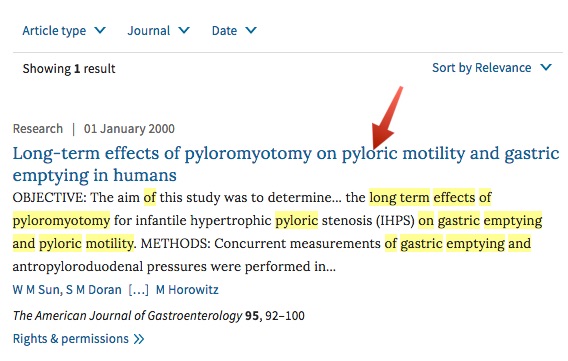This screenshot has height=361, width=568.
Task: View author S M Doran
Action: click(94, 290)
